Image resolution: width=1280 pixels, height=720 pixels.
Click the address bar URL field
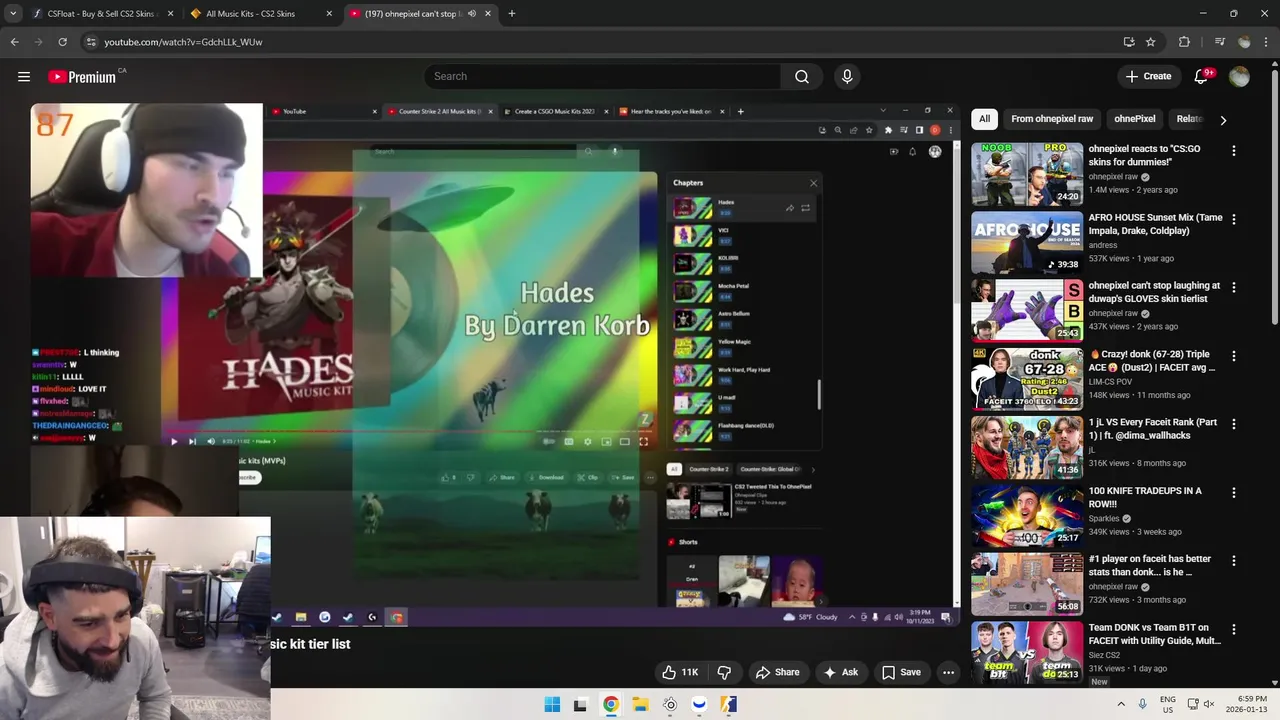pos(600,42)
